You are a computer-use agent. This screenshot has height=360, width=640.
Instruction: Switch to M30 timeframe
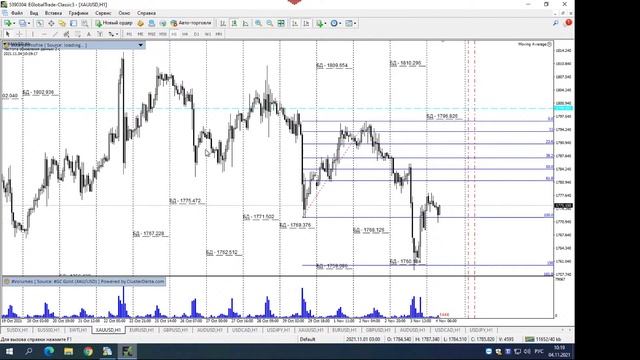163,34
